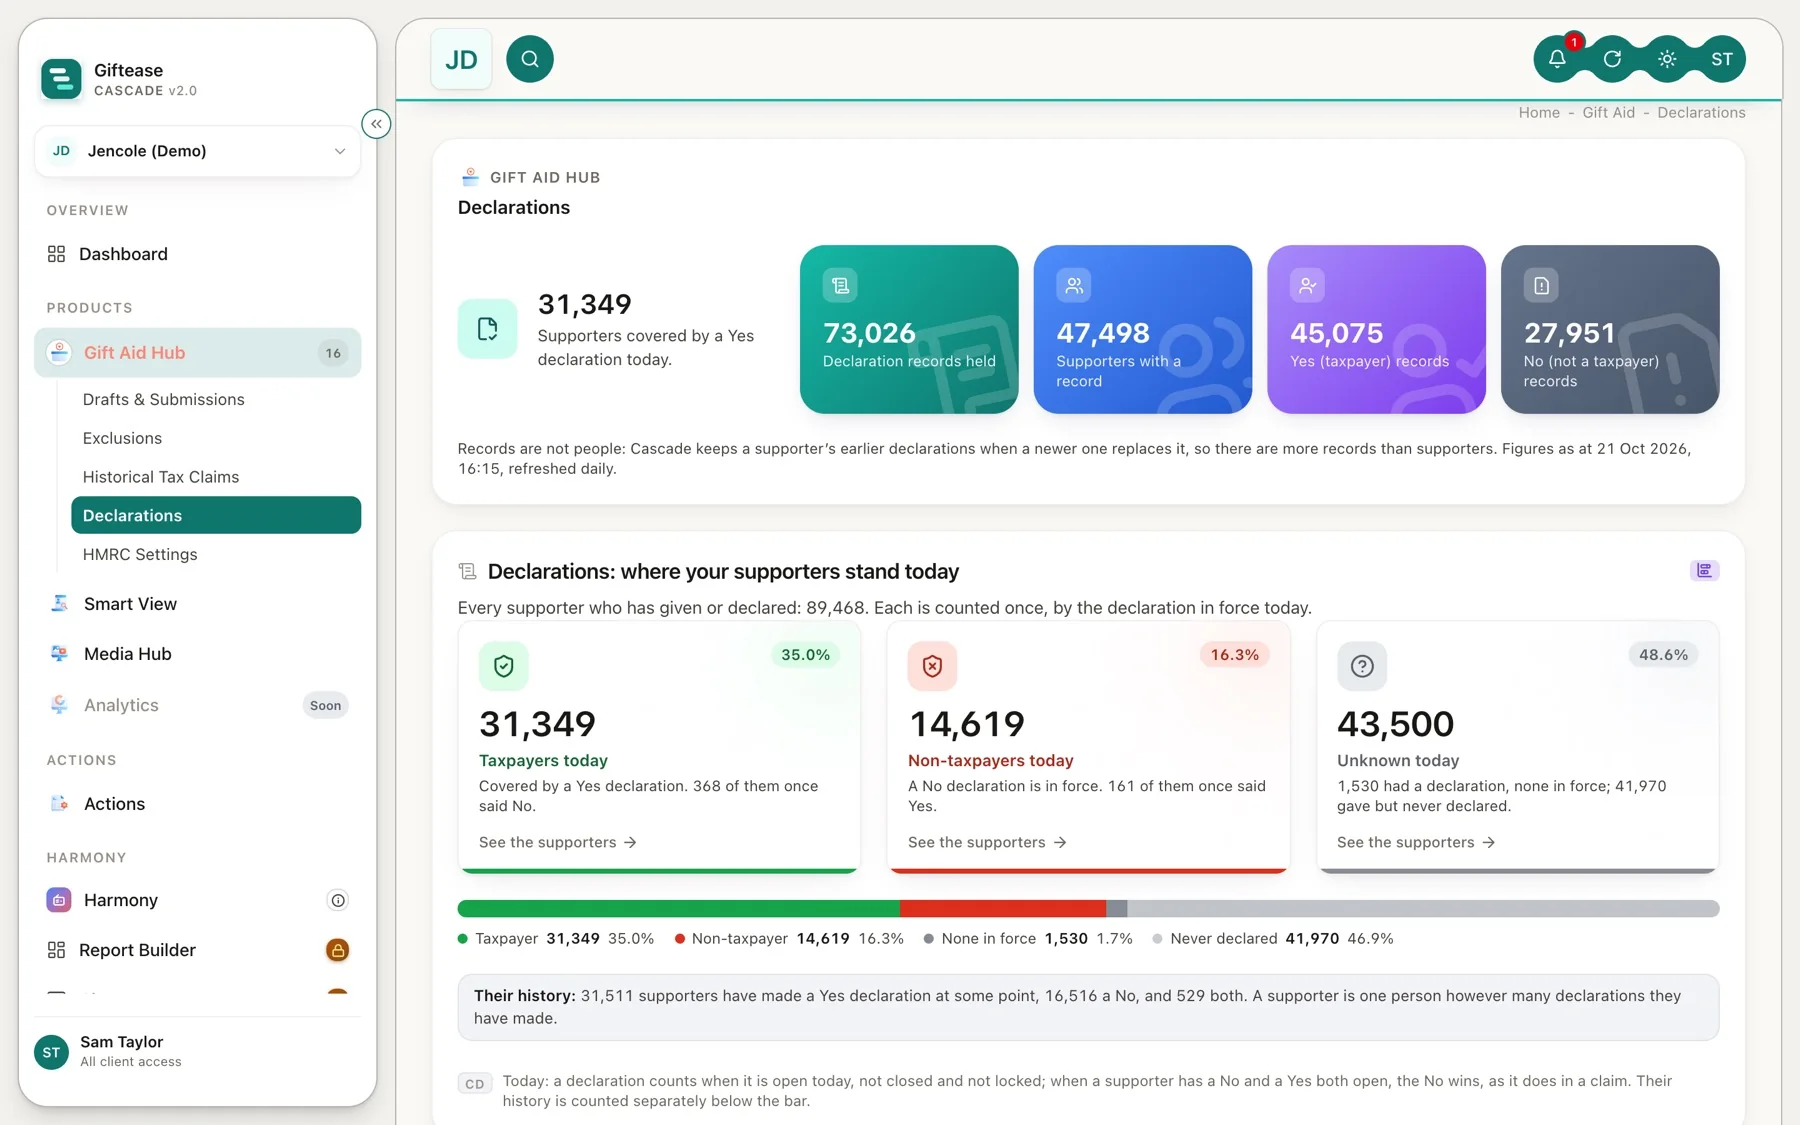Viewport: 1800px width, 1125px height.
Task: Open the notifications bell
Action: [1557, 59]
